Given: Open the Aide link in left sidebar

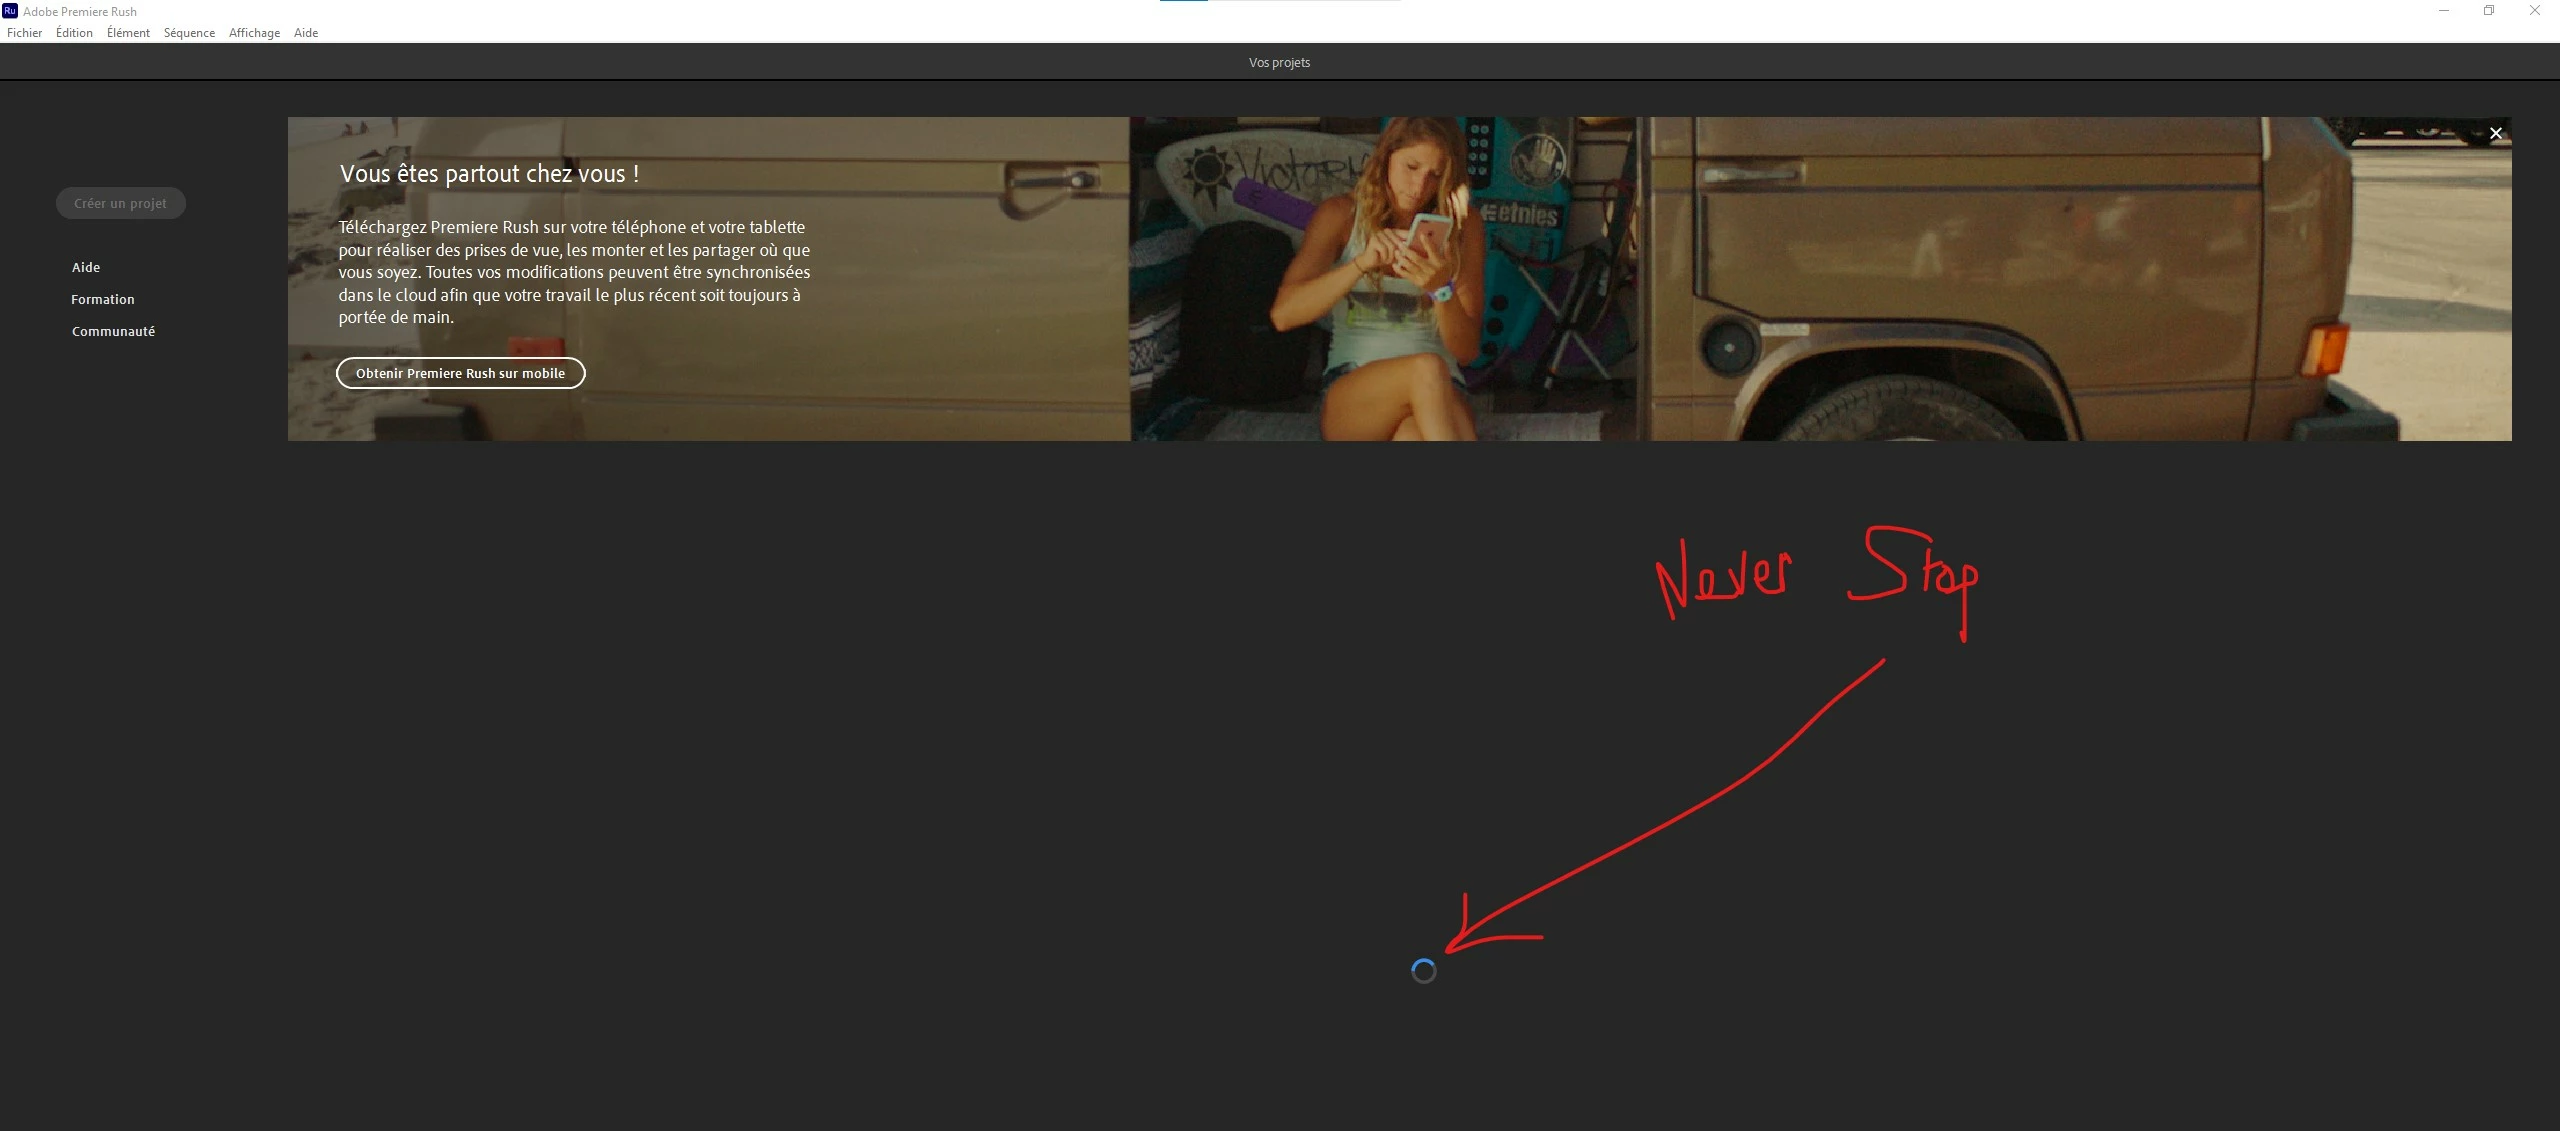Looking at the screenshot, I should click(86, 267).
